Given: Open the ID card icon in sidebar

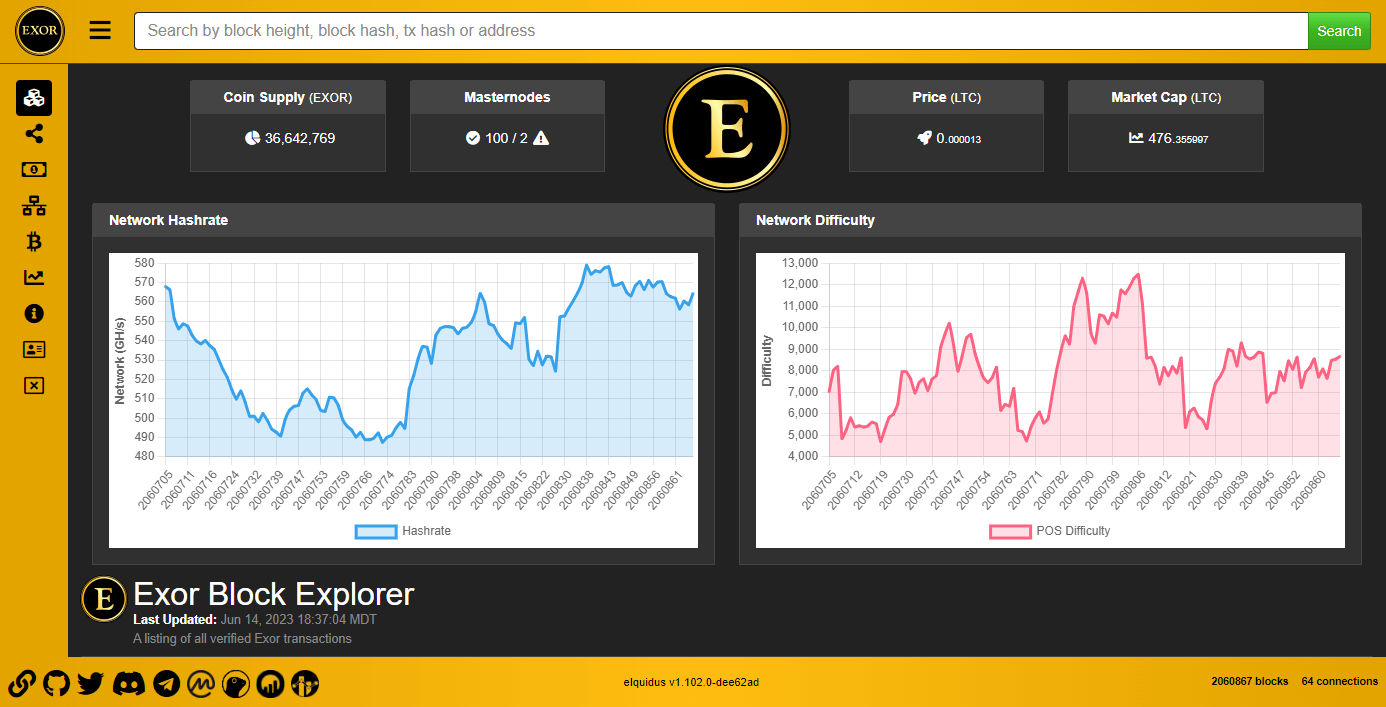Looking at the screenshot, I should [x=34, y=350].
